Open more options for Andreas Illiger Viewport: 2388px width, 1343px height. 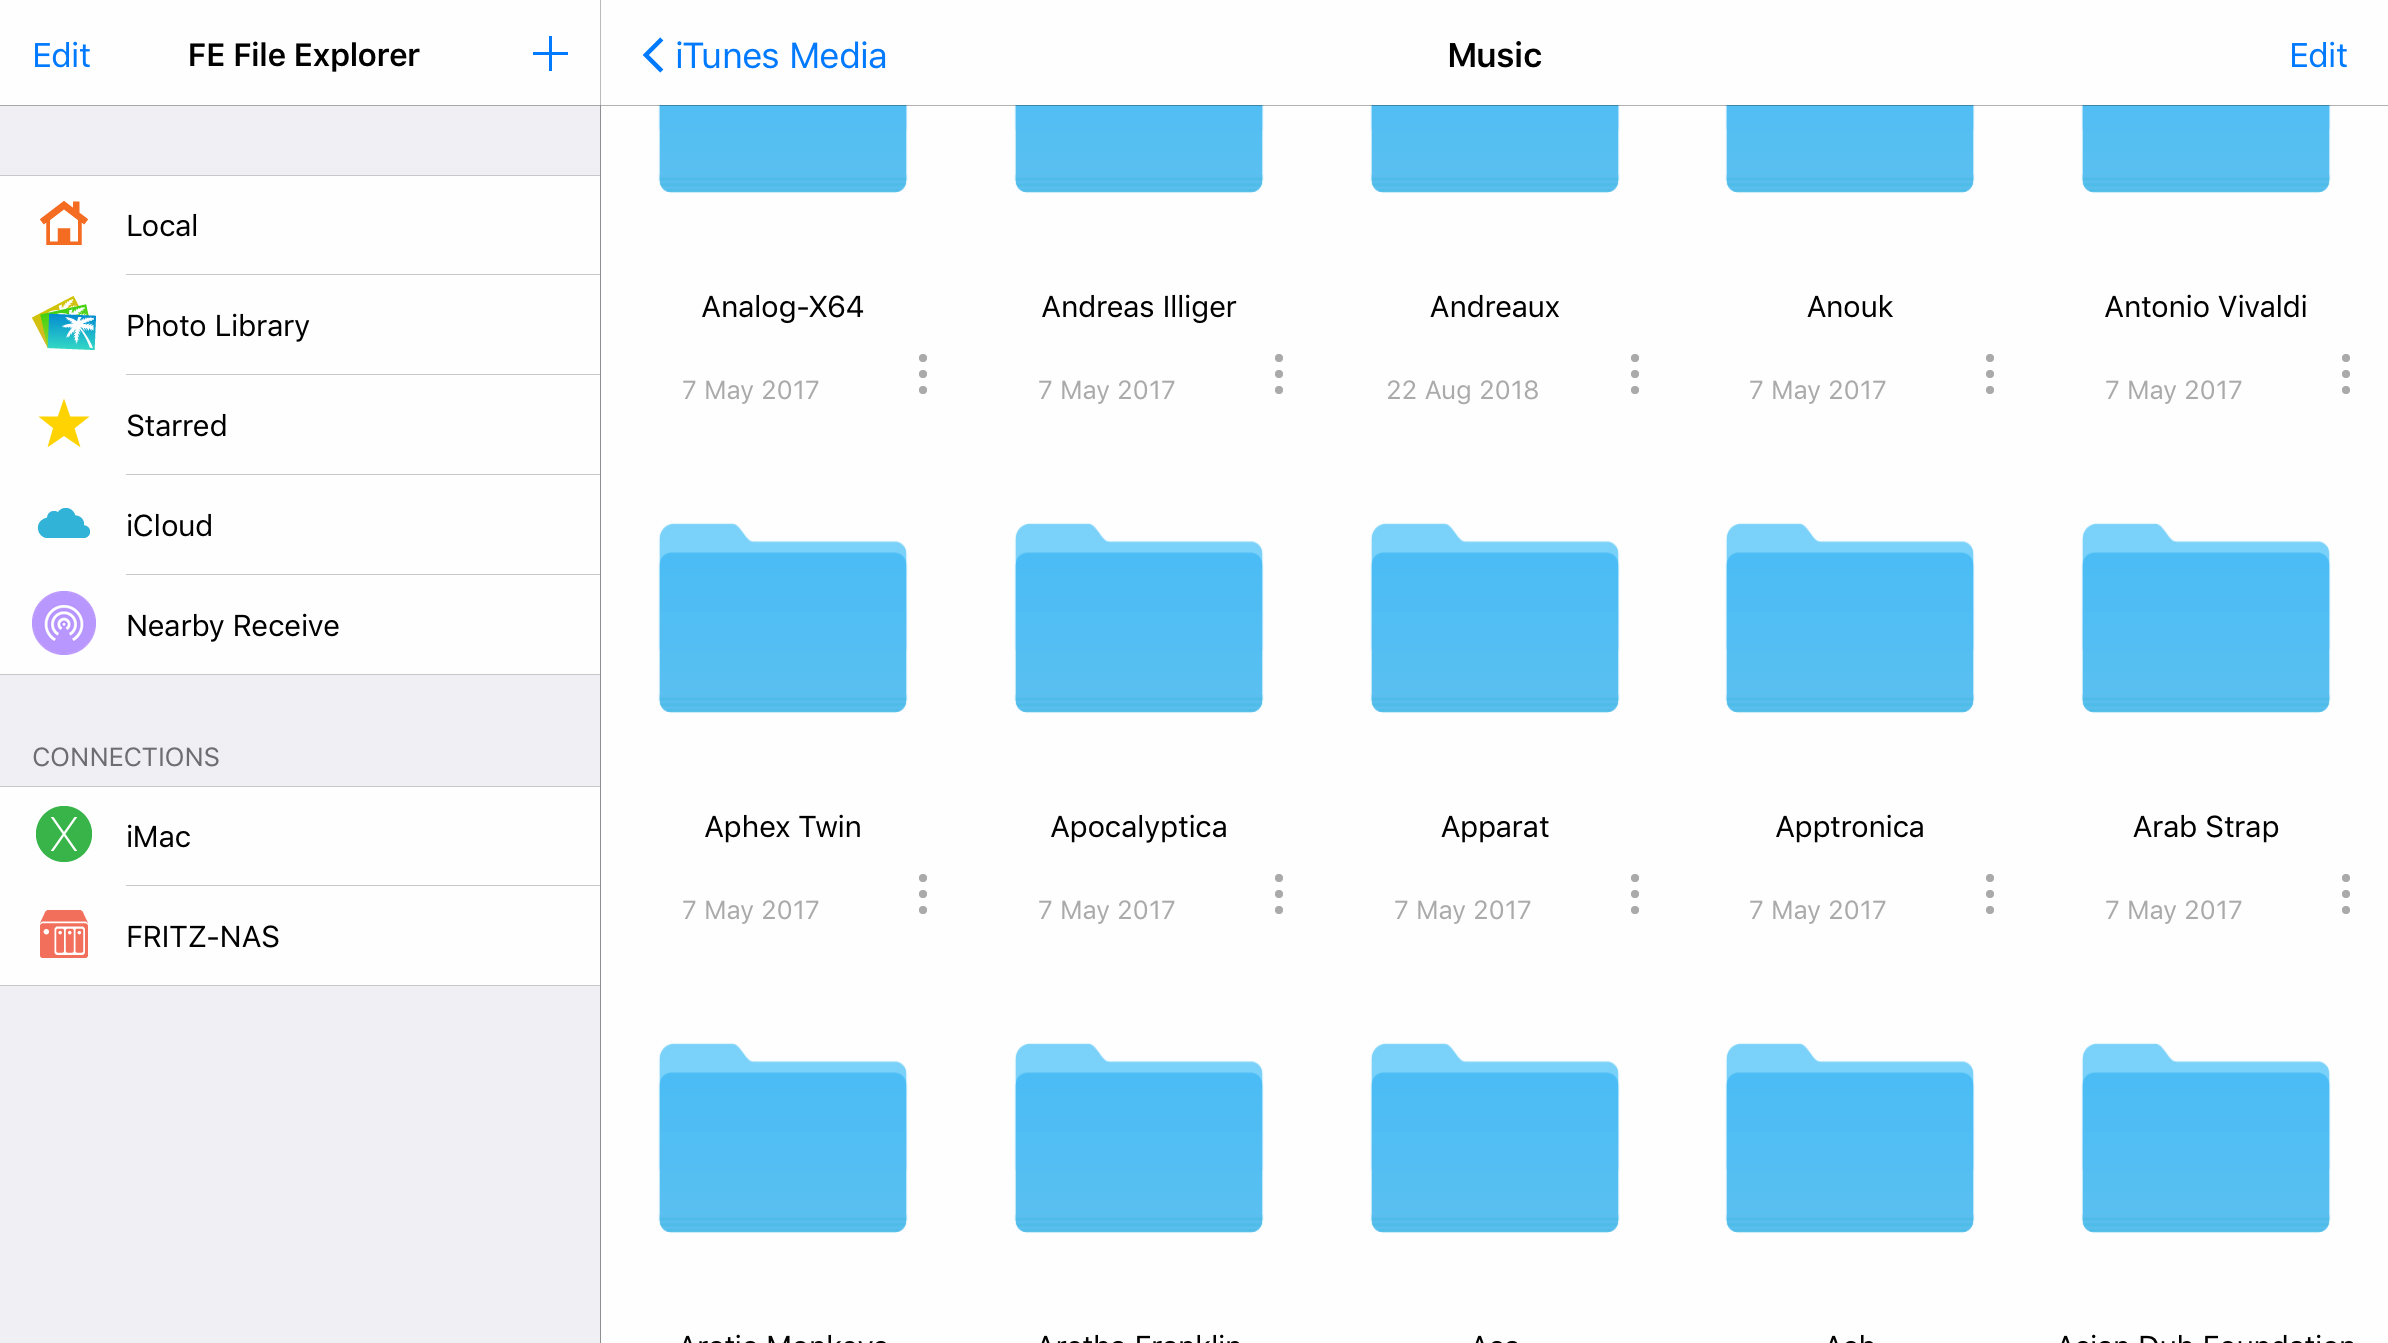[1279, 374]
